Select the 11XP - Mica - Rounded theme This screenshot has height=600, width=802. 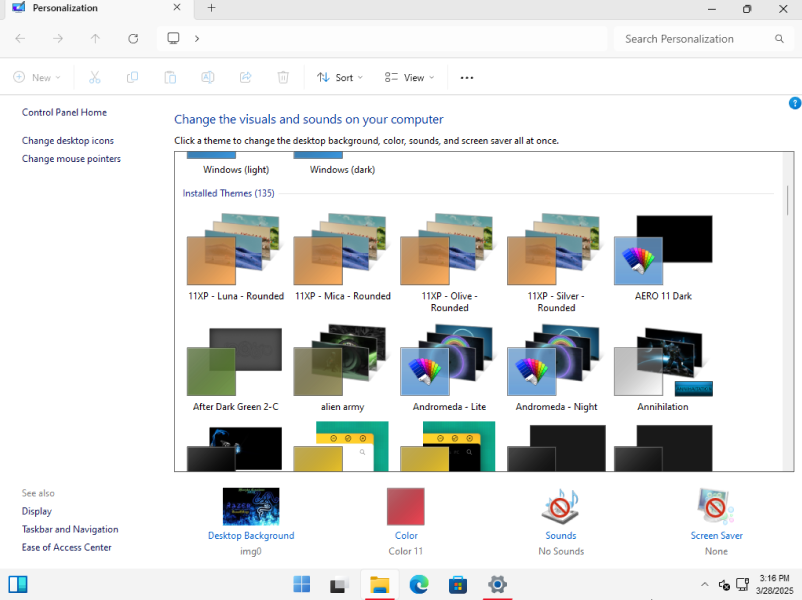pyautogui.click(x=343, y=257)
